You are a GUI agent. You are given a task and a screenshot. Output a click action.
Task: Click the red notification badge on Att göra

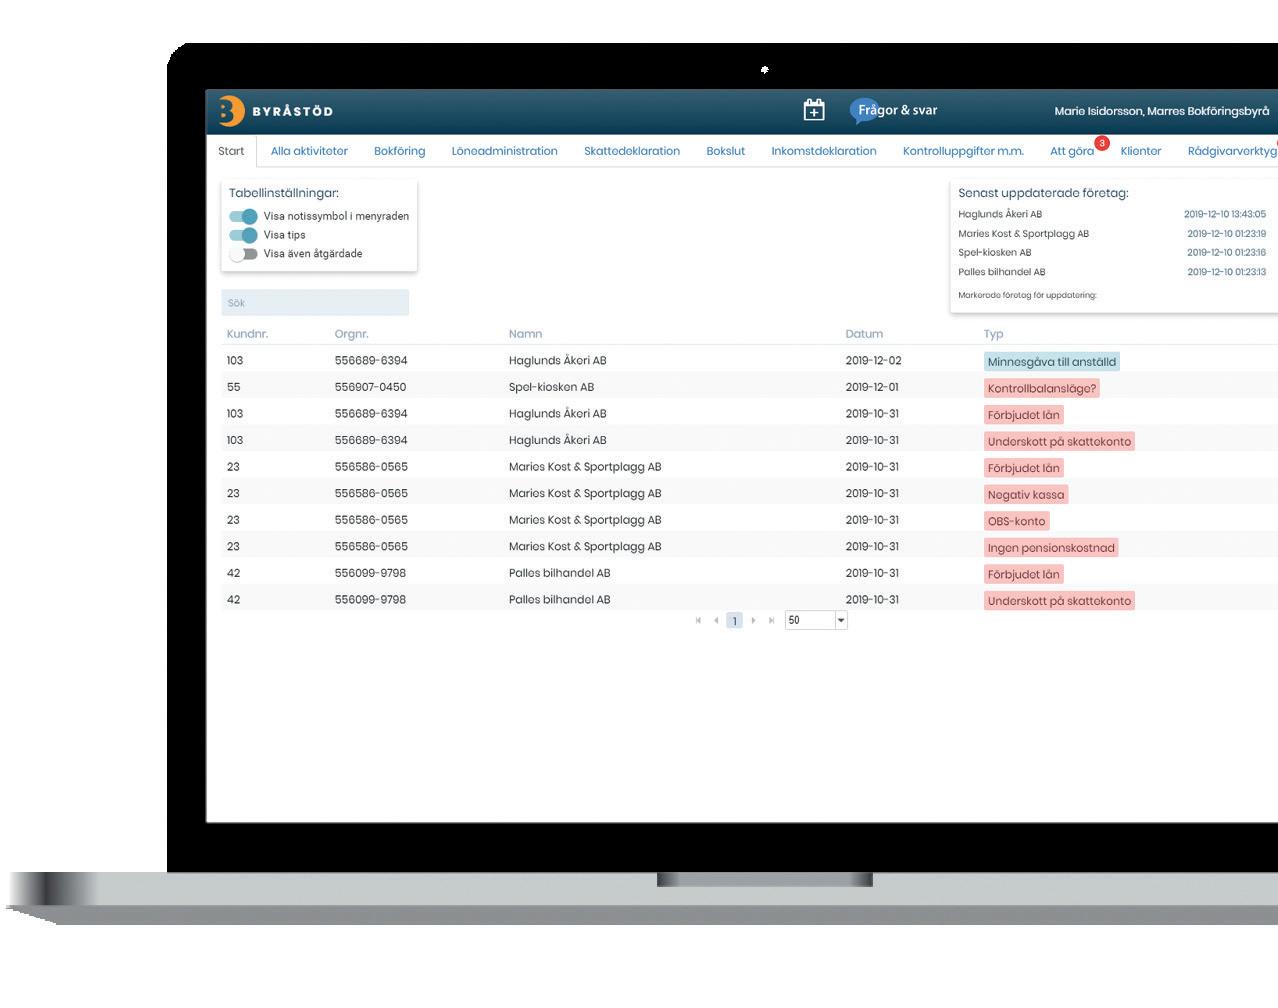click(1102, 143)
